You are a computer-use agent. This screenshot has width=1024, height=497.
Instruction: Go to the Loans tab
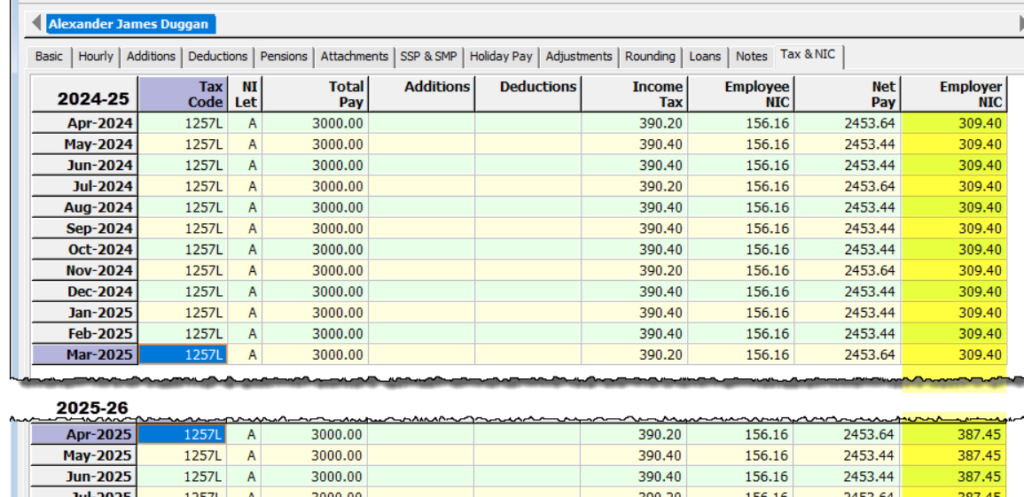pyautogui.click(x=705, y=57)
